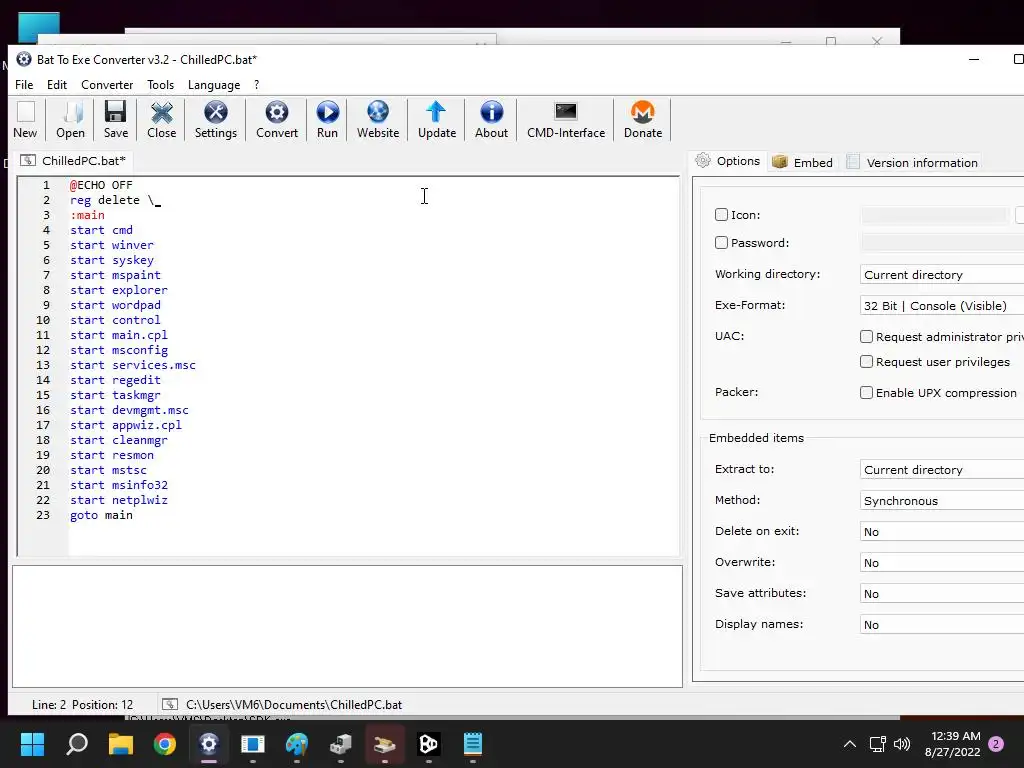Click the Update arrow icon

(x=437, y=120)
